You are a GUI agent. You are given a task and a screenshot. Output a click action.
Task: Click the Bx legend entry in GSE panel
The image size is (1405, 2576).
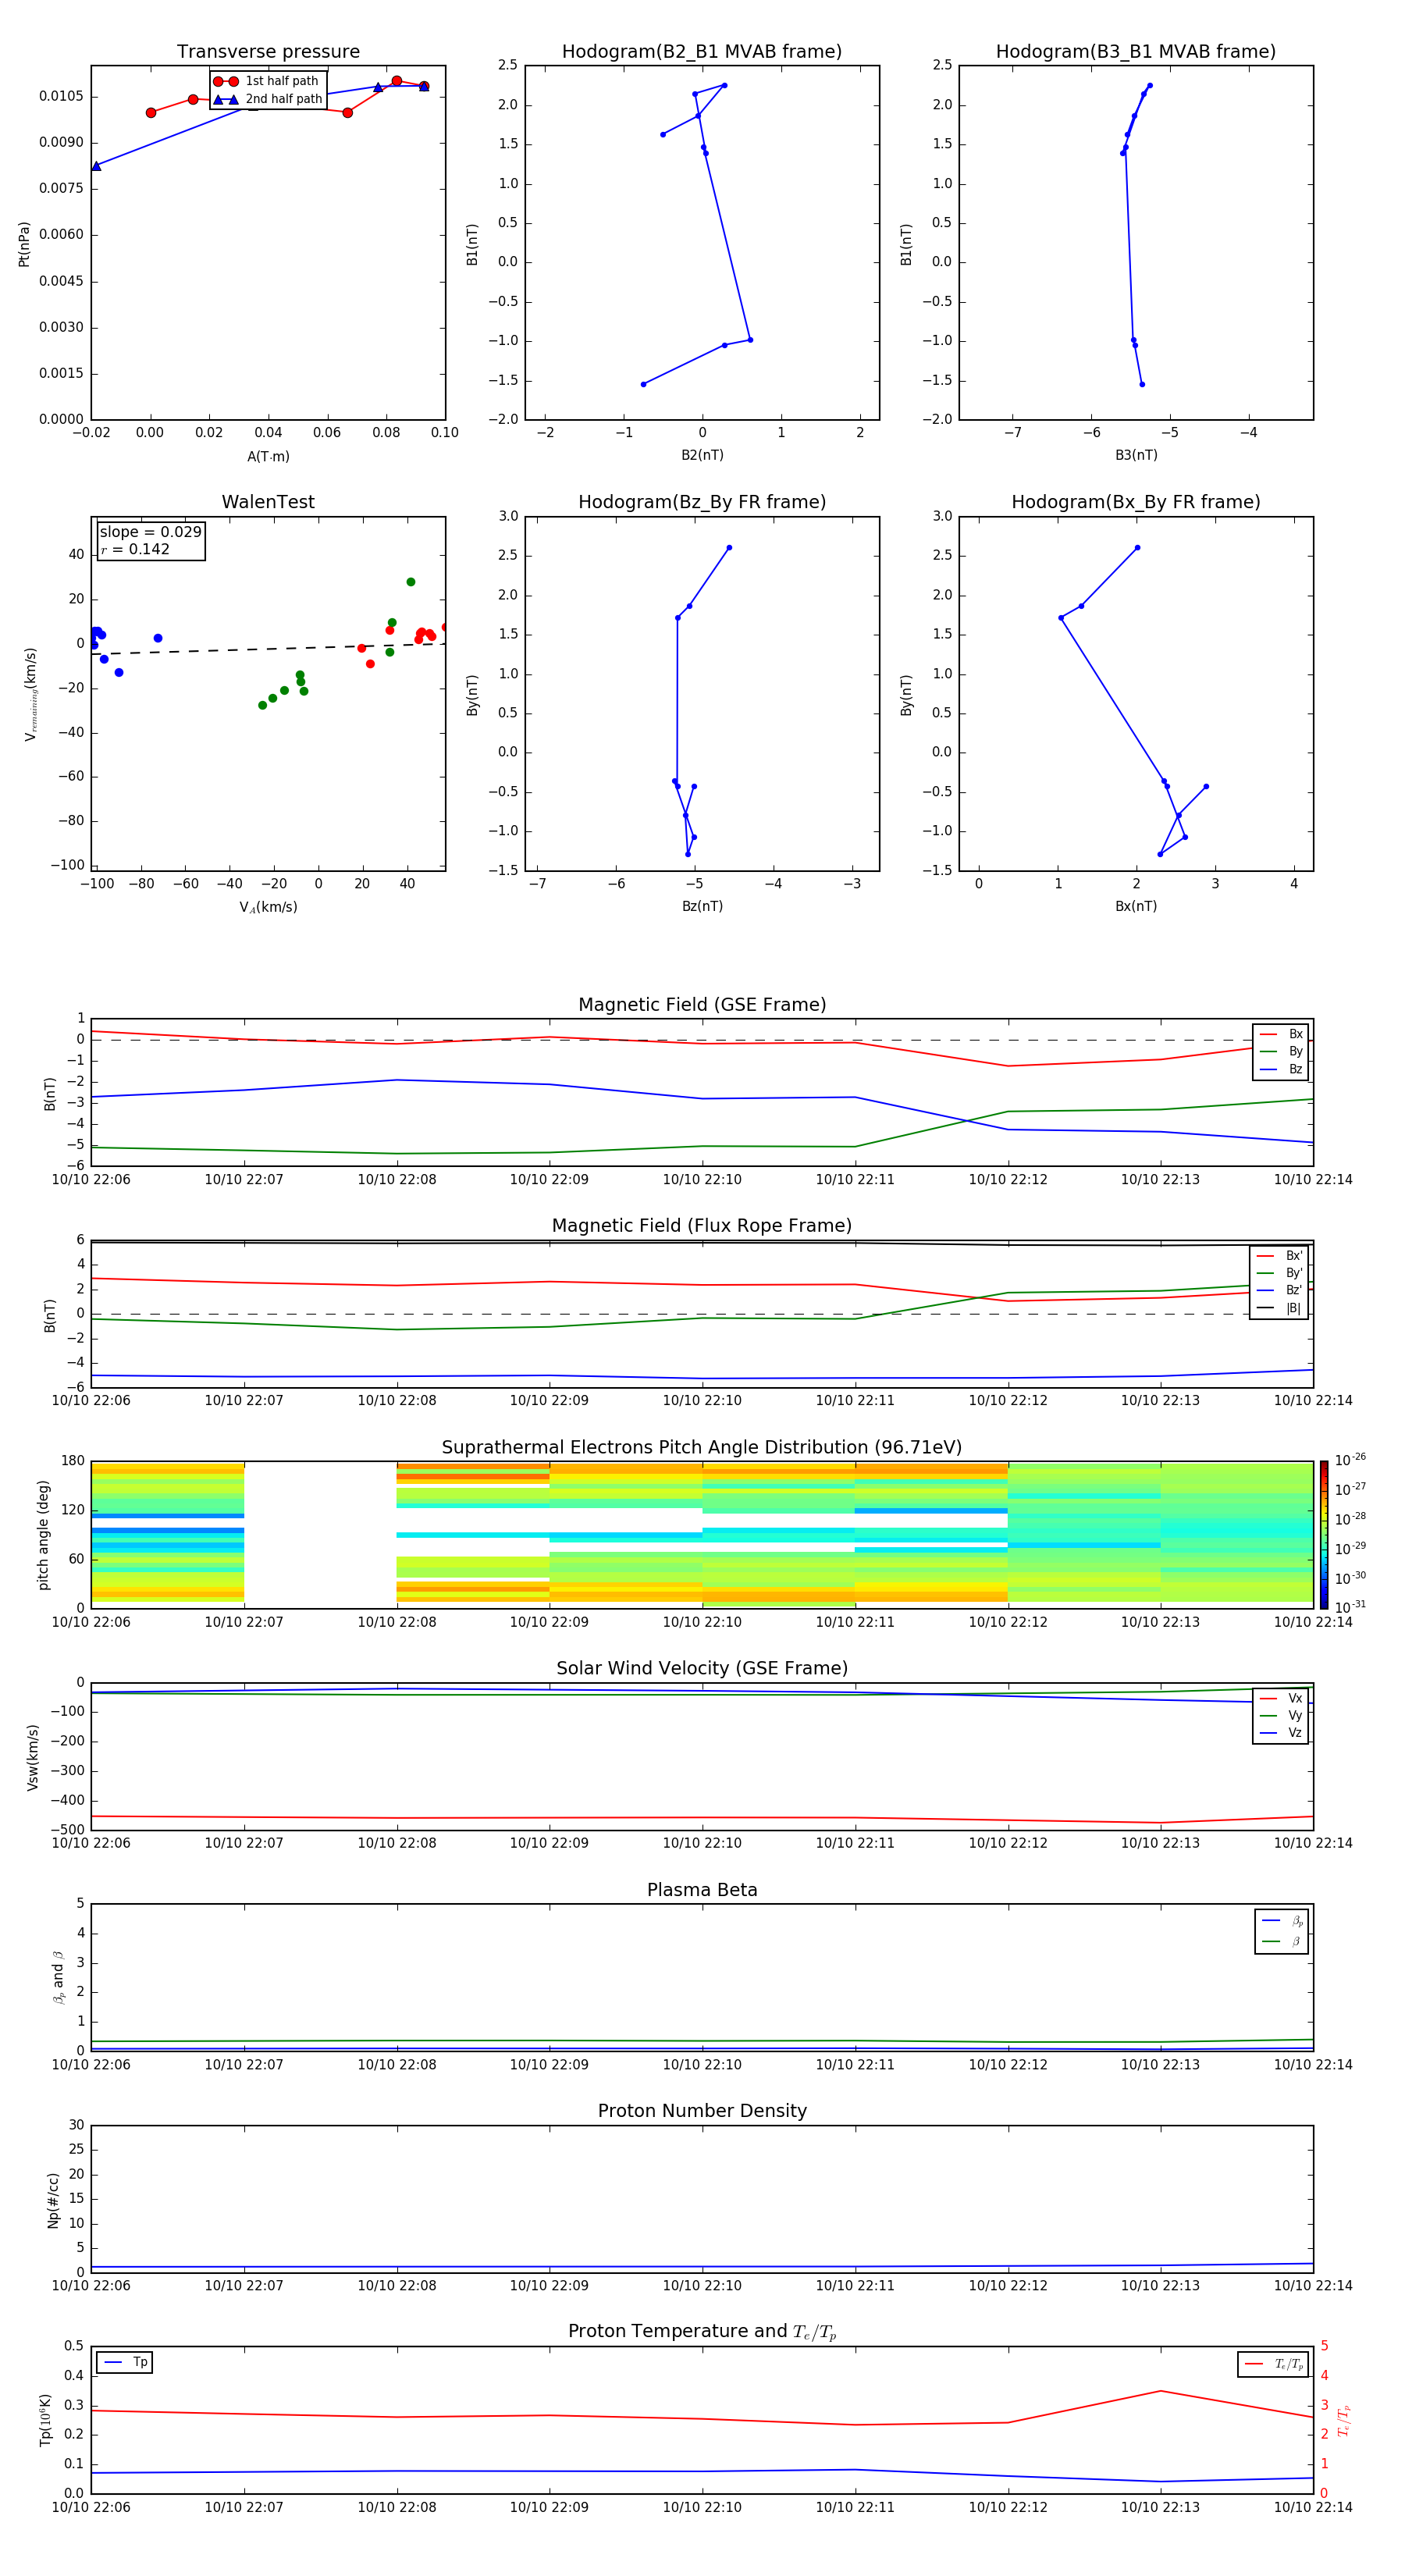coord(1281,1034)
